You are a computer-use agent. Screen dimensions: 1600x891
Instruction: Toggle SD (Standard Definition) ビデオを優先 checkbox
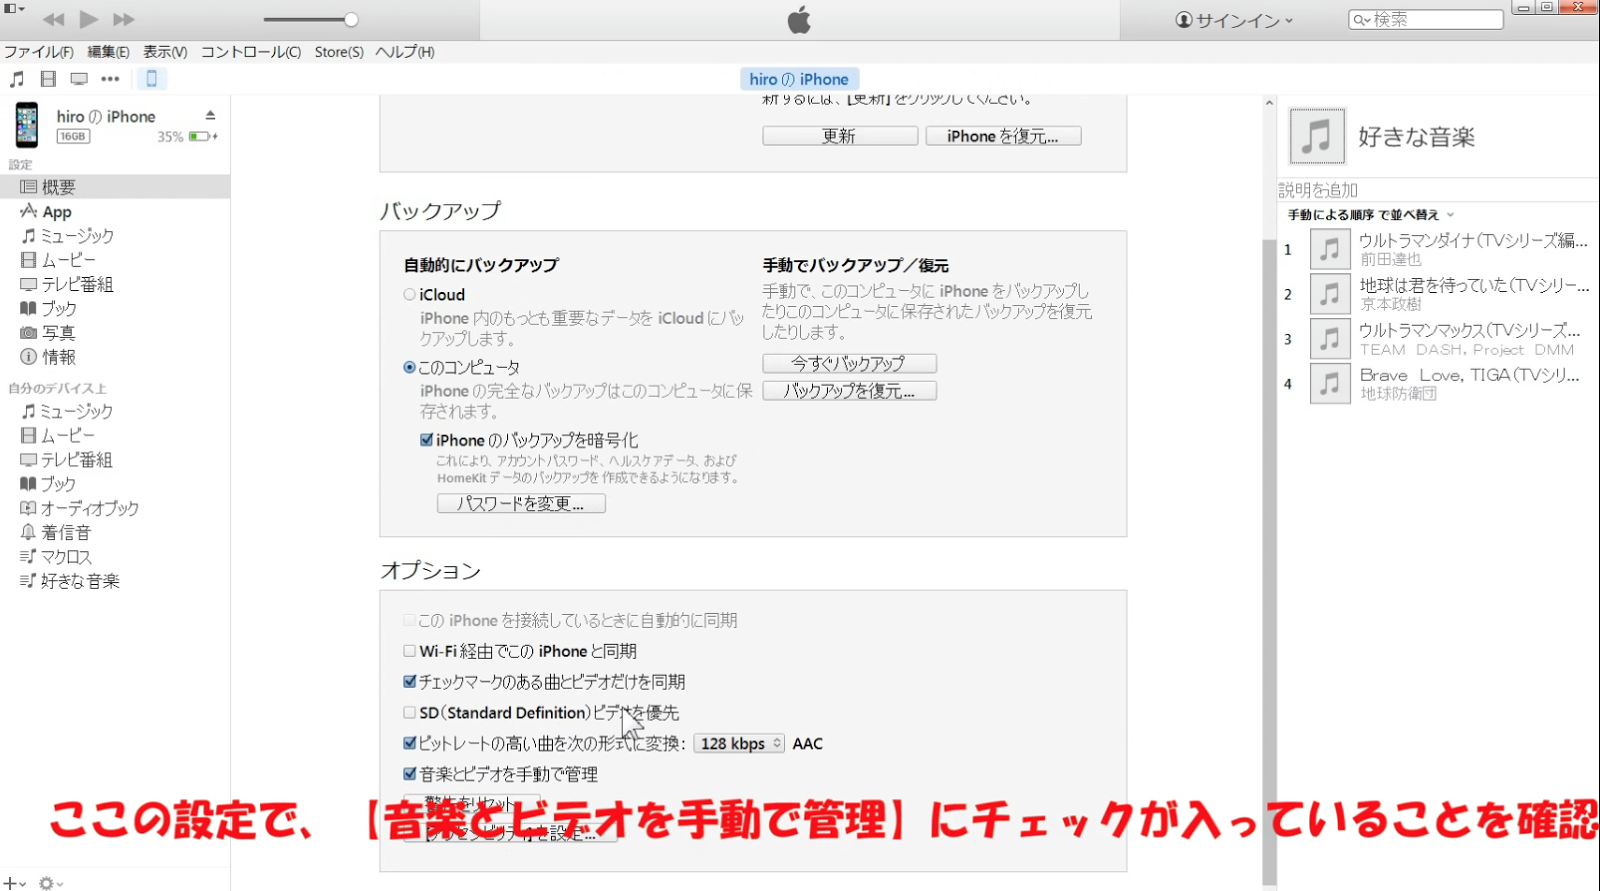(x=410, y=713)
